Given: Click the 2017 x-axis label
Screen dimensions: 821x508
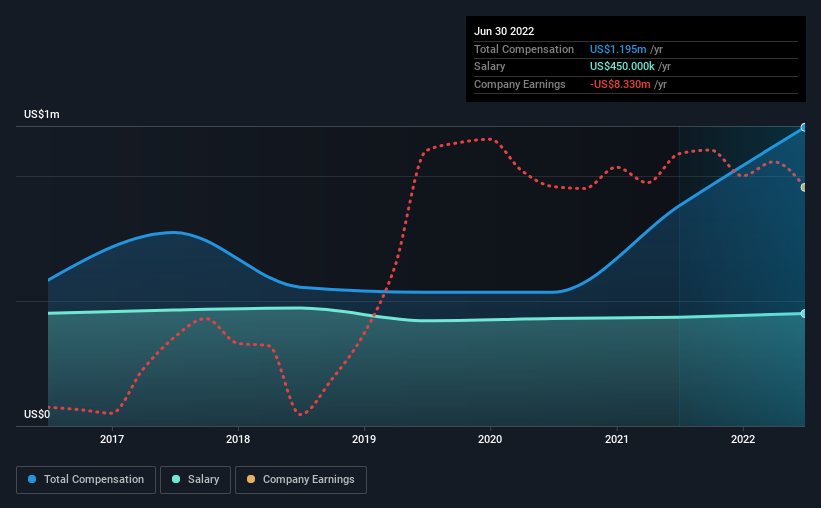Looking at the screenshot, I should point(112,439).
